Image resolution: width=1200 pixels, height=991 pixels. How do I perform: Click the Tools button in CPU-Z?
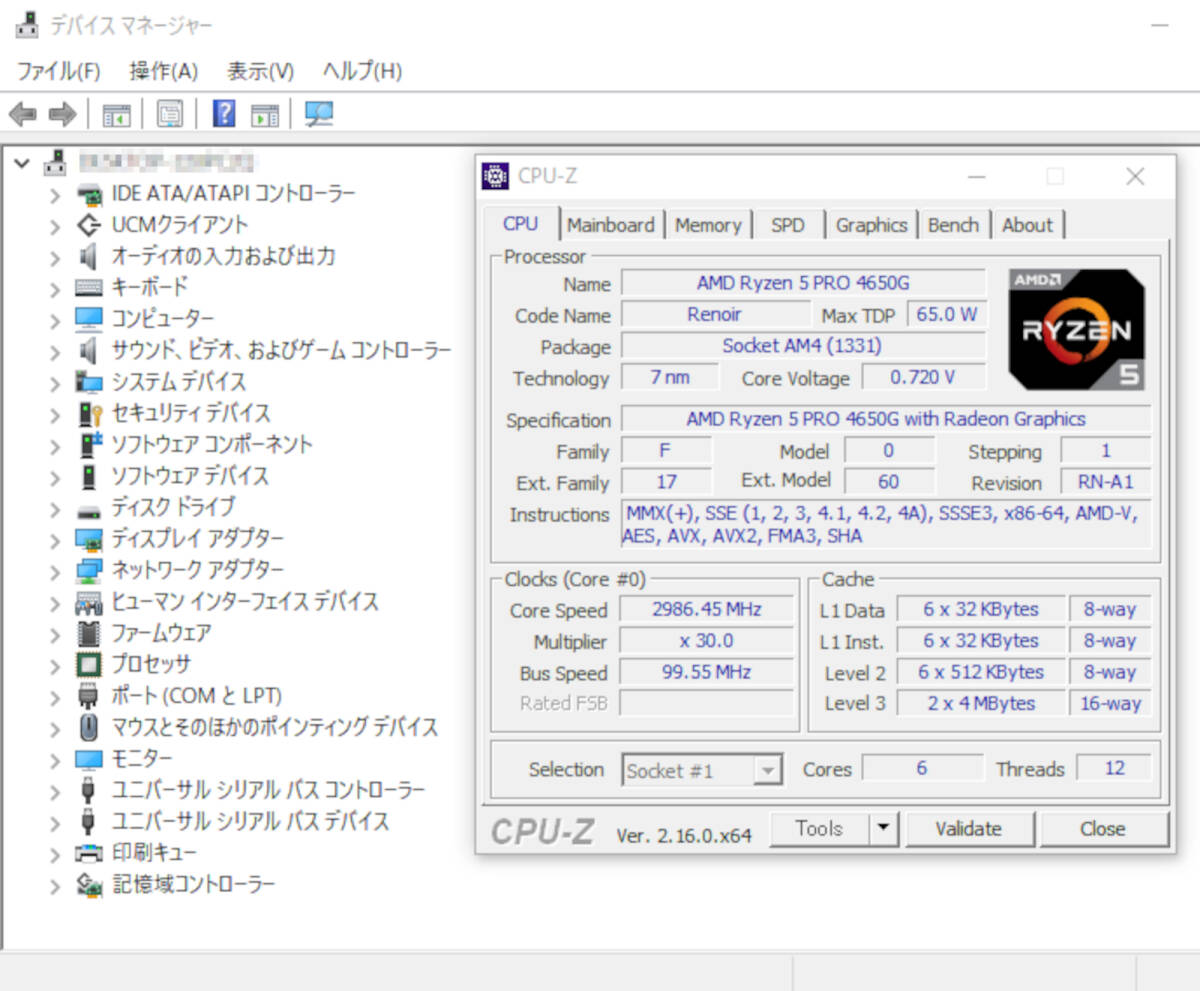822,828
